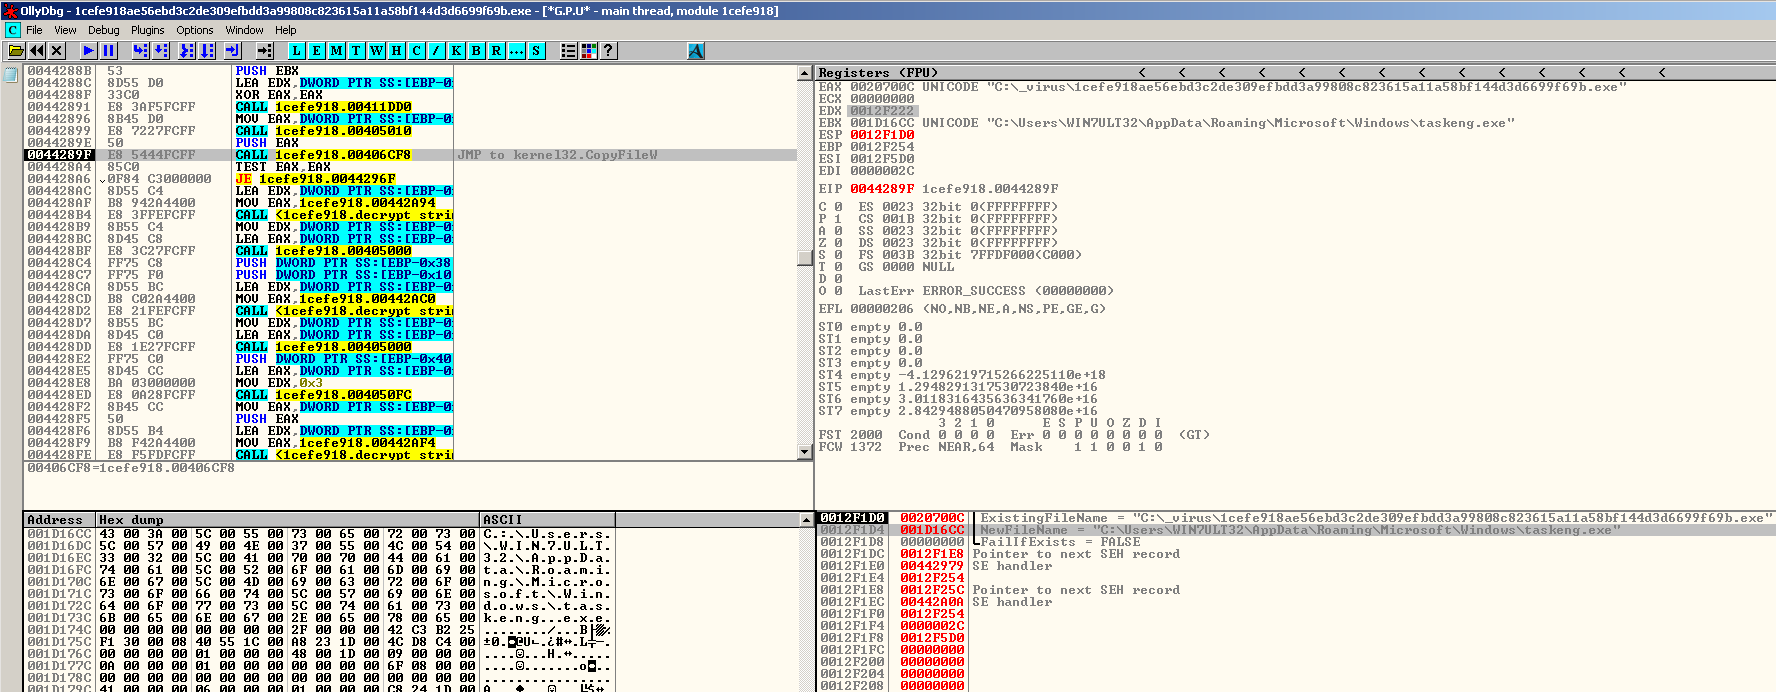Screen dimensions: 1776x692
Task: Show Executable modules via E button
Action: [x=316, y=50]
